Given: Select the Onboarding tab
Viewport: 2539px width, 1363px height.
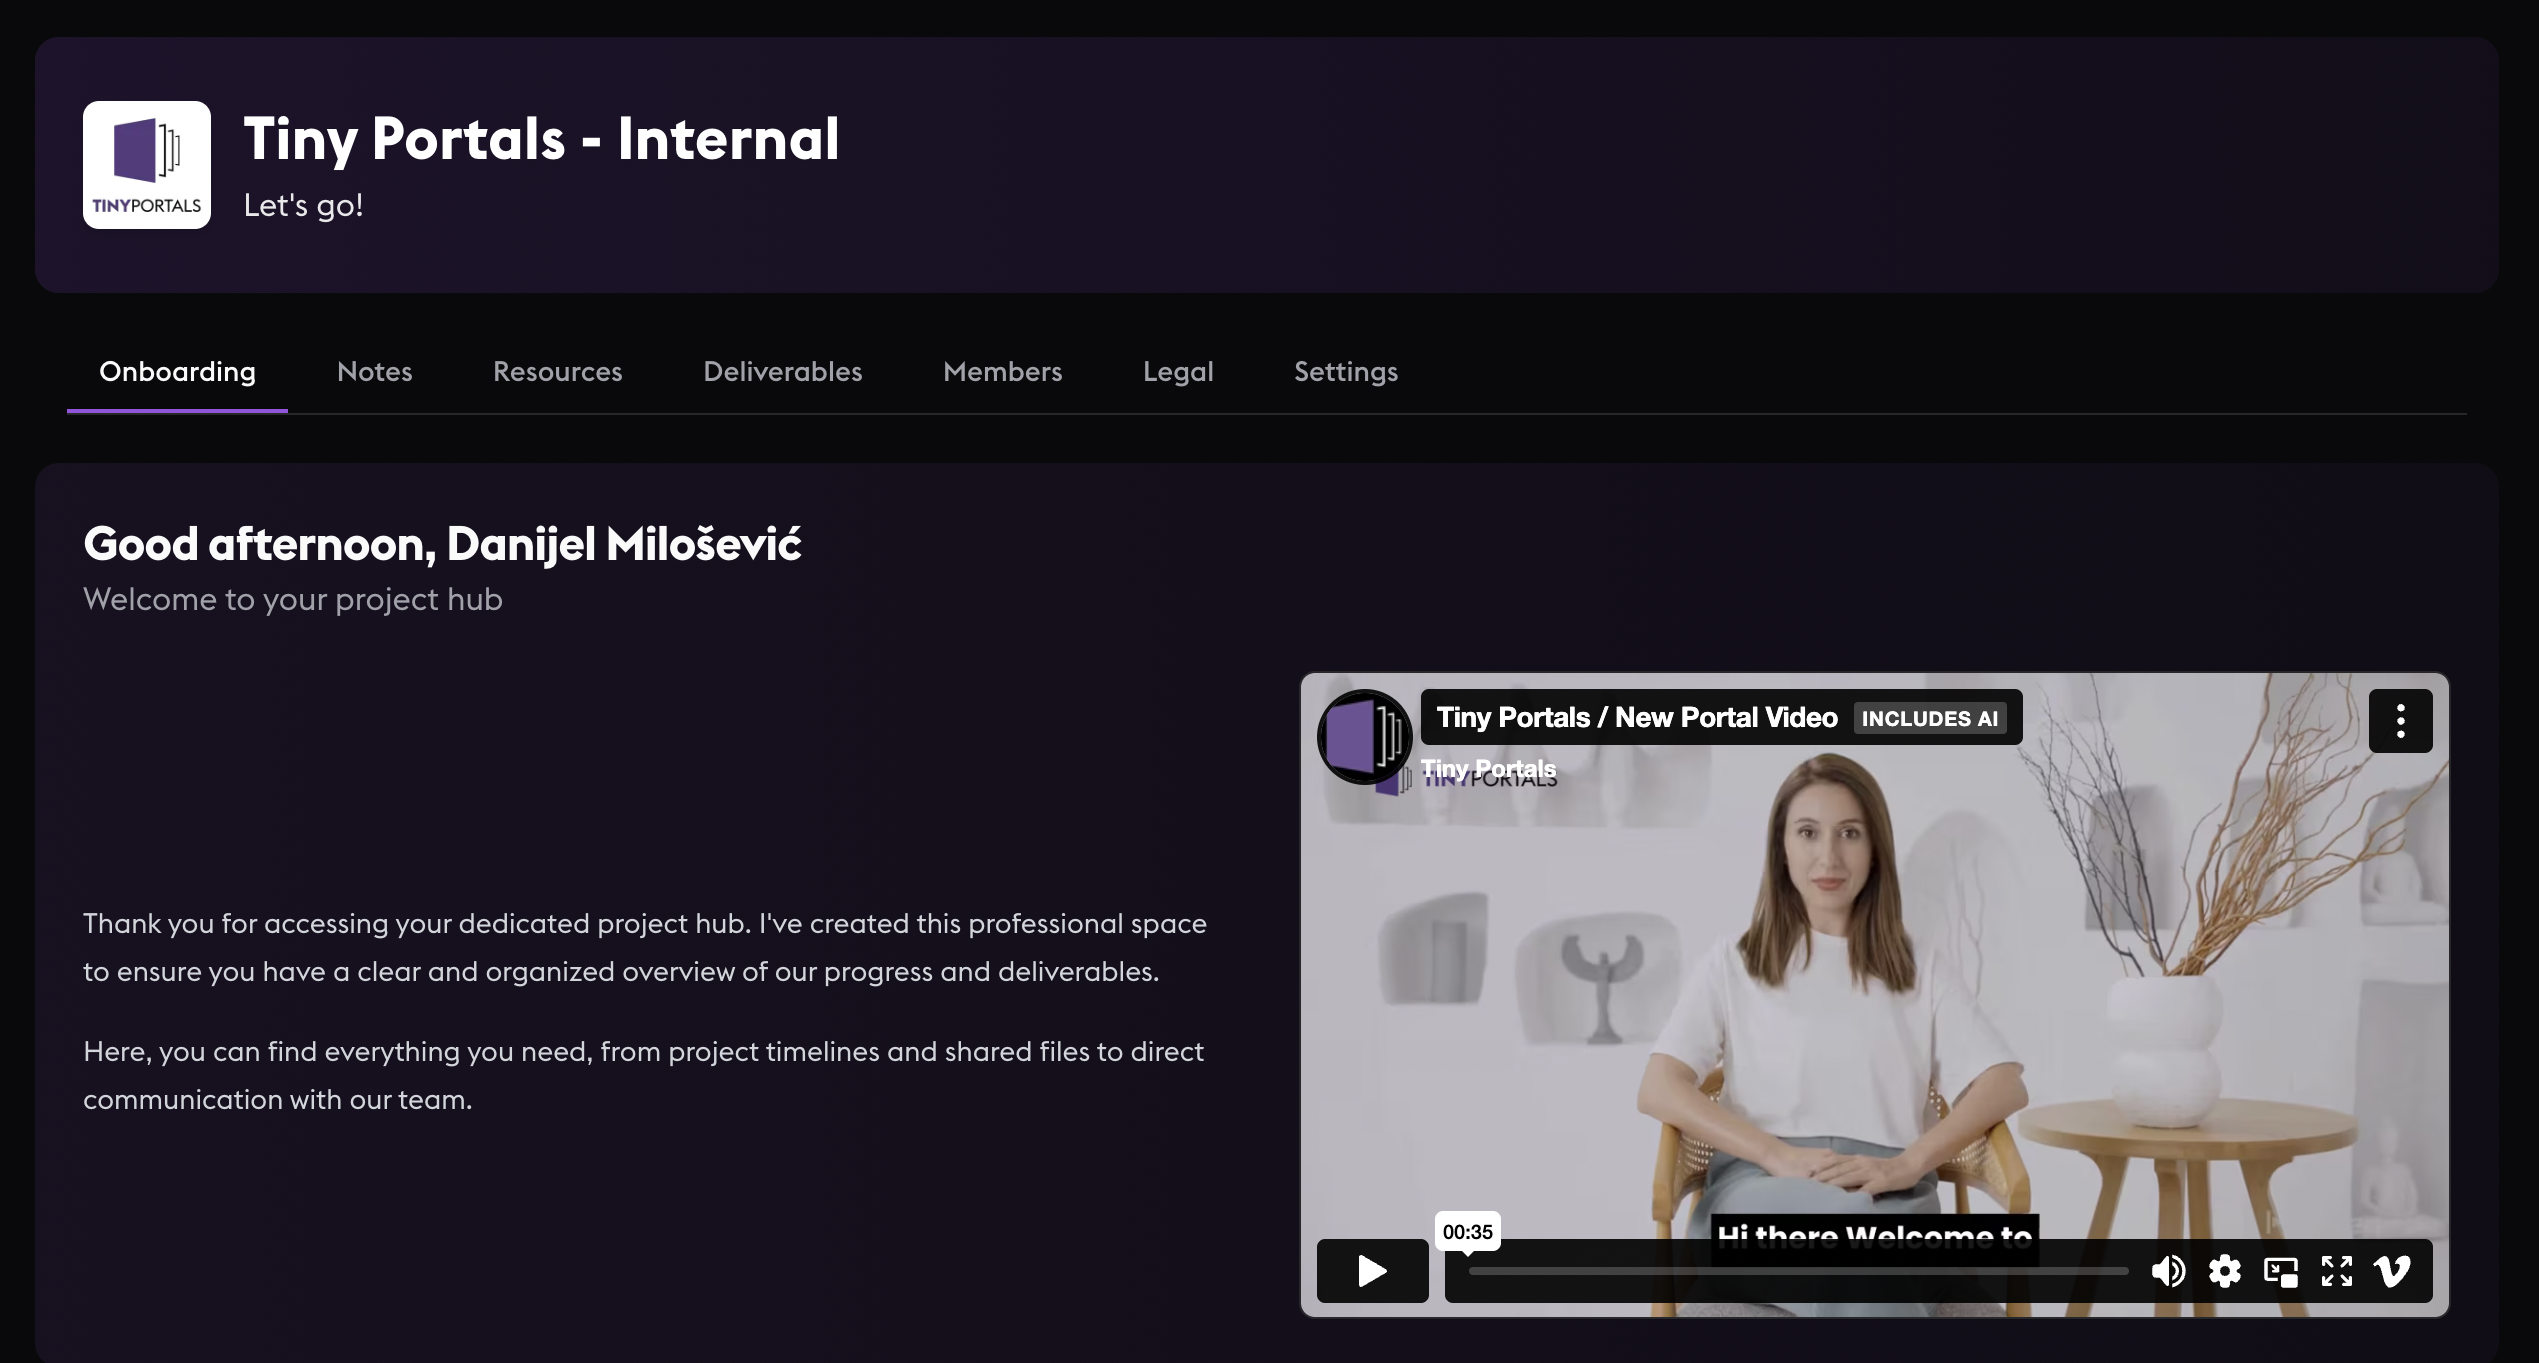Looking at the screenshot, I should tap(177, 372).
